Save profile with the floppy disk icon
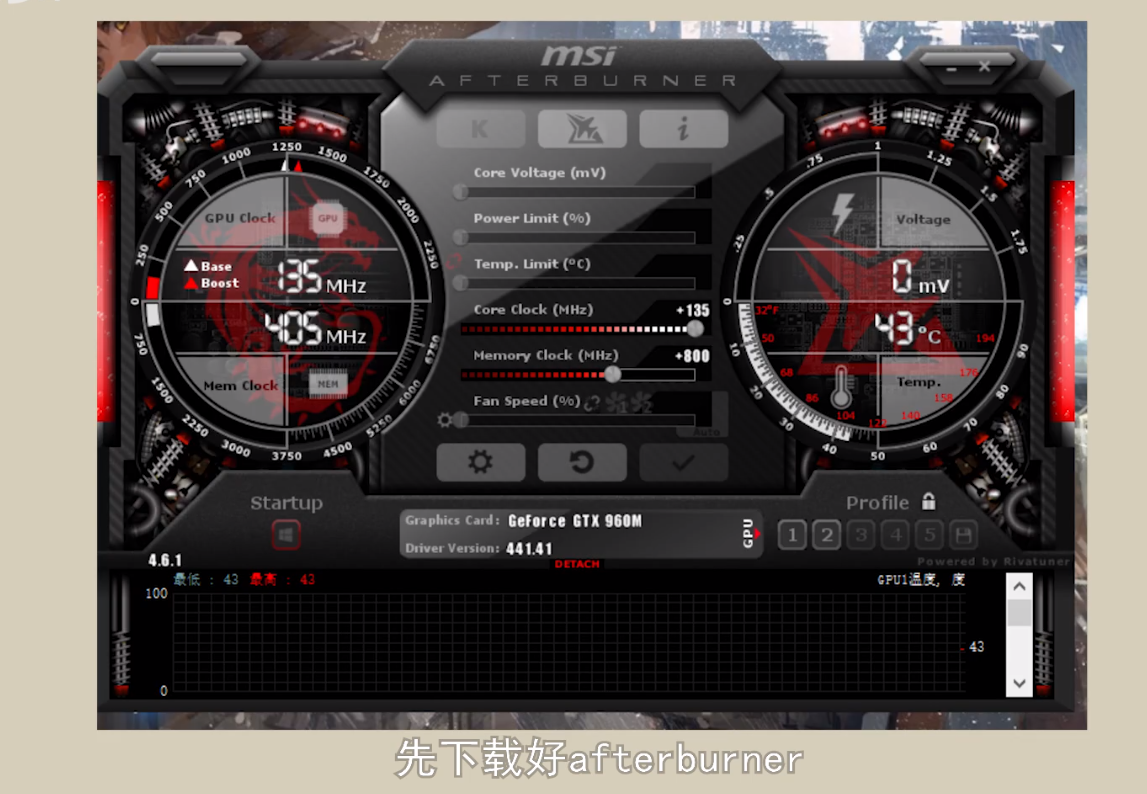Viewport: 1147px width, 794px height. tap(963, 535)
